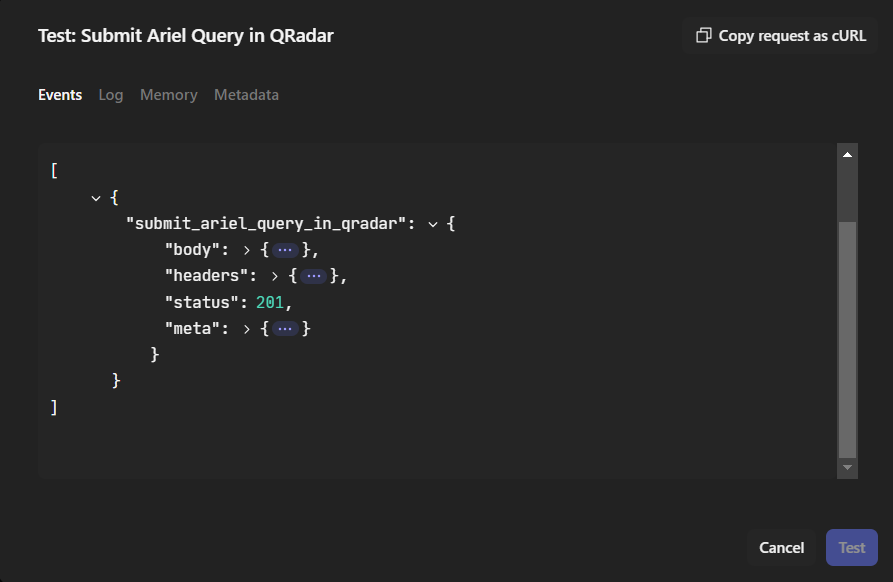Expand the "body" object chevron
Viewport: 893px width, 582px height.
pyautogui.click(x=247, y=250)
